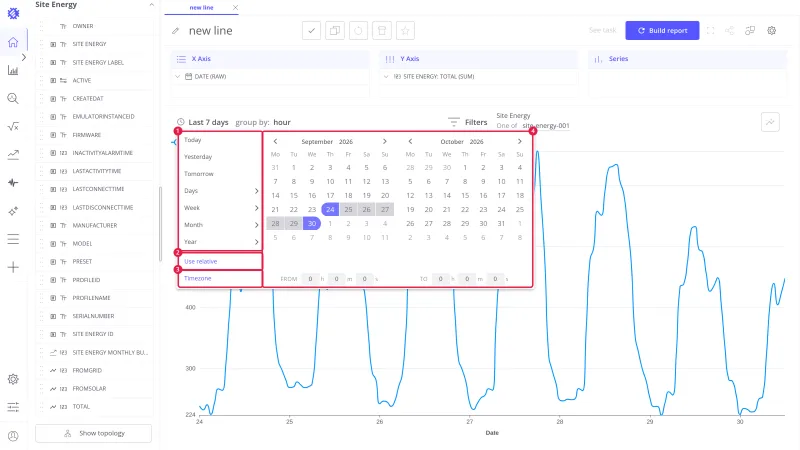Open the sliders preferences icon in sidebar
The image size is (800, 450).
[13, 407]
